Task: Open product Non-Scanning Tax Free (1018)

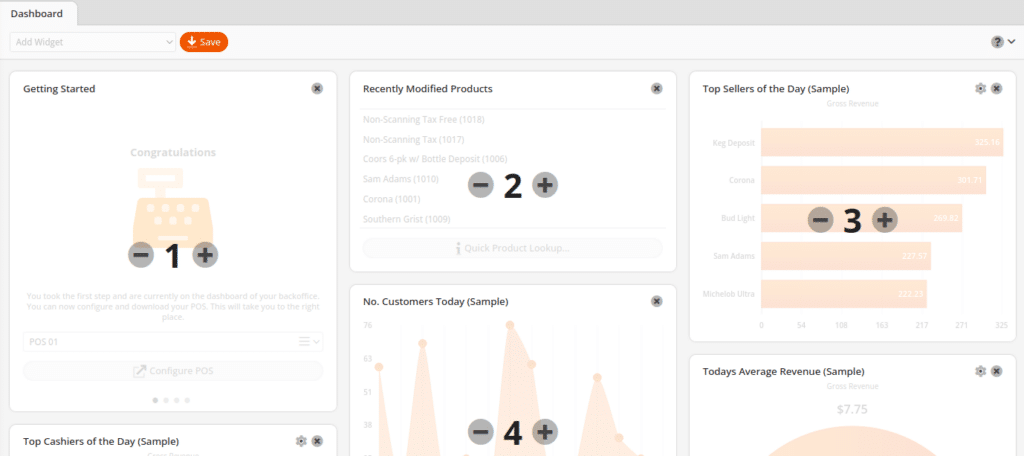Action: point(424,120)
